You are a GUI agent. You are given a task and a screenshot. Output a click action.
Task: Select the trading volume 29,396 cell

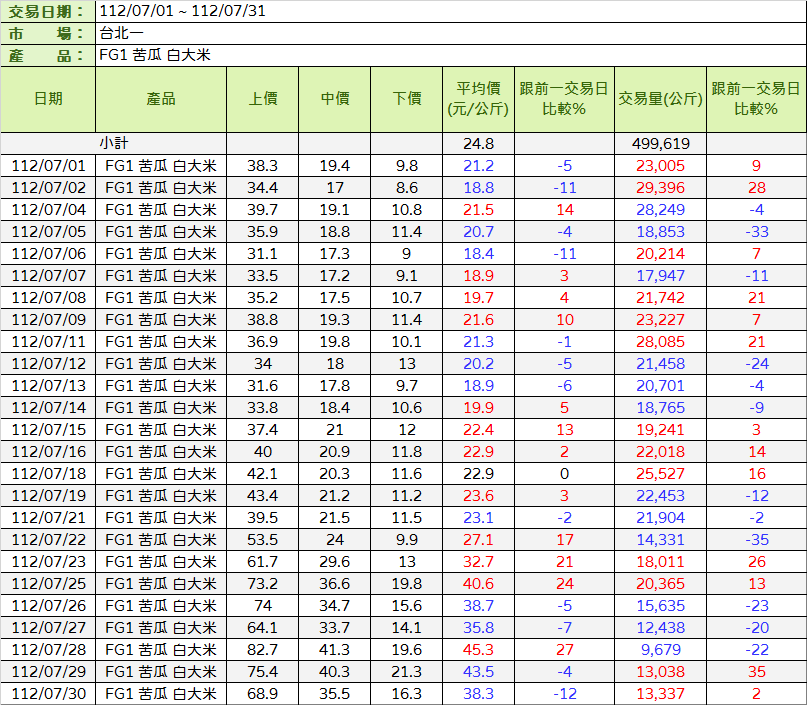click(660, 187)
